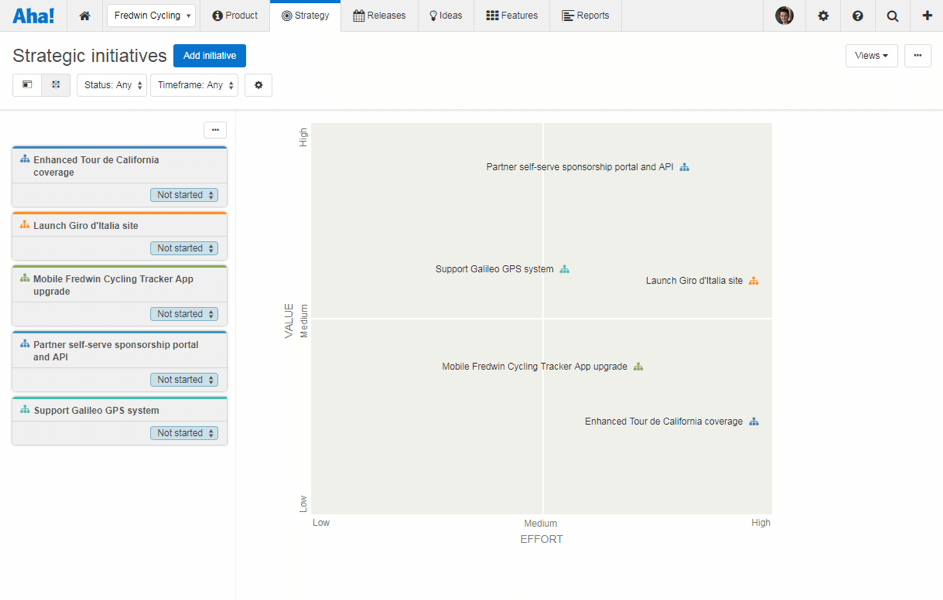
Task: Change status of Launch Giro d'Italia site
Action: (185, 248)
